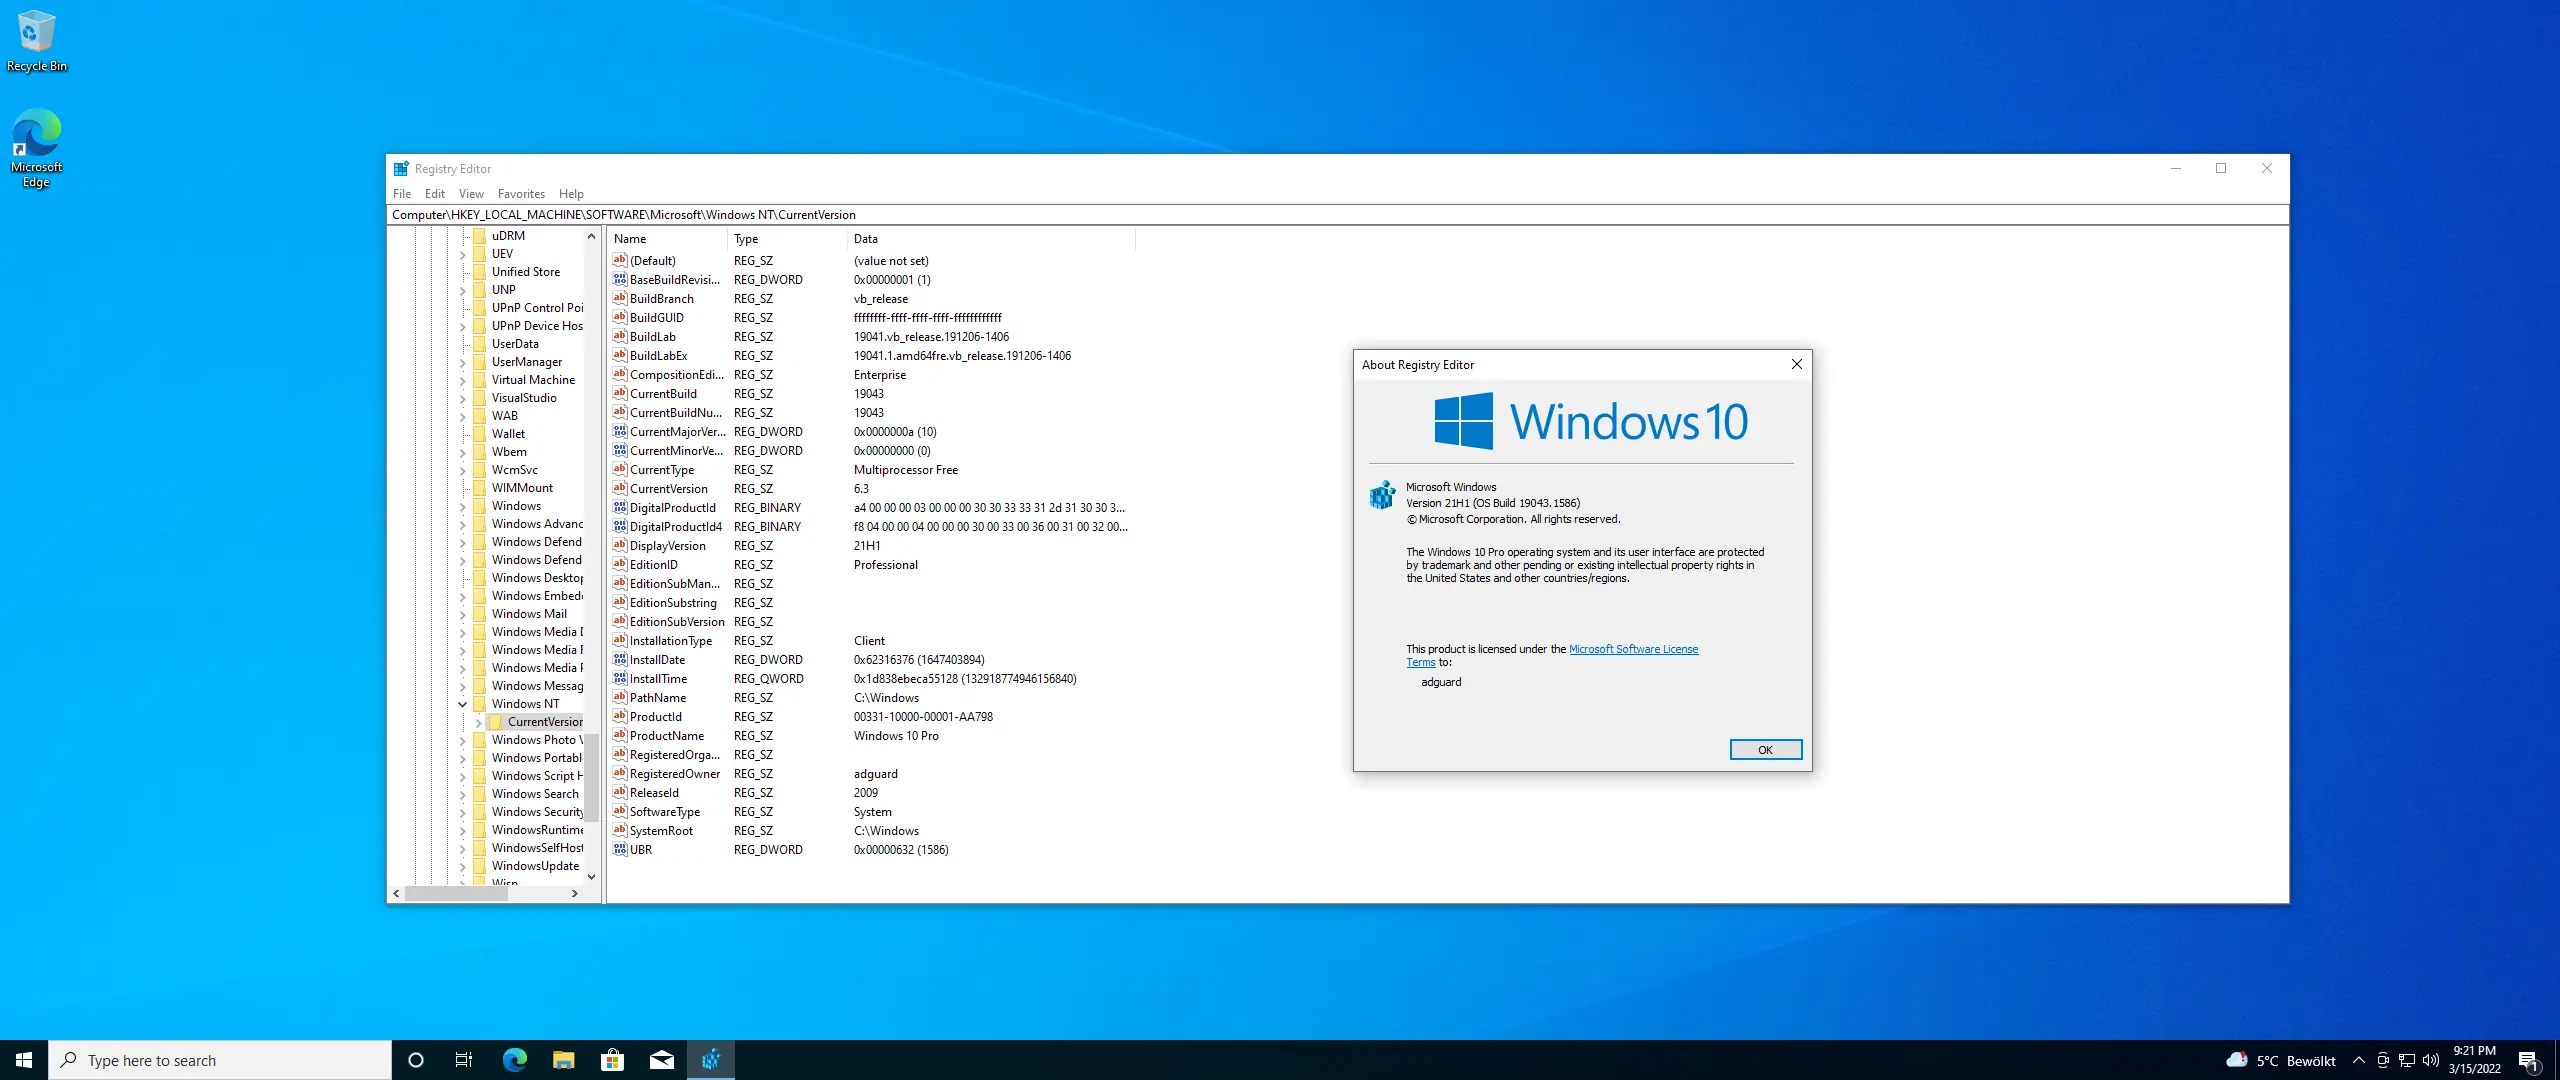The image size is (2560, 1080).
Task: Click the weather icon in system tray
Action: [x=2237, y=1060]
